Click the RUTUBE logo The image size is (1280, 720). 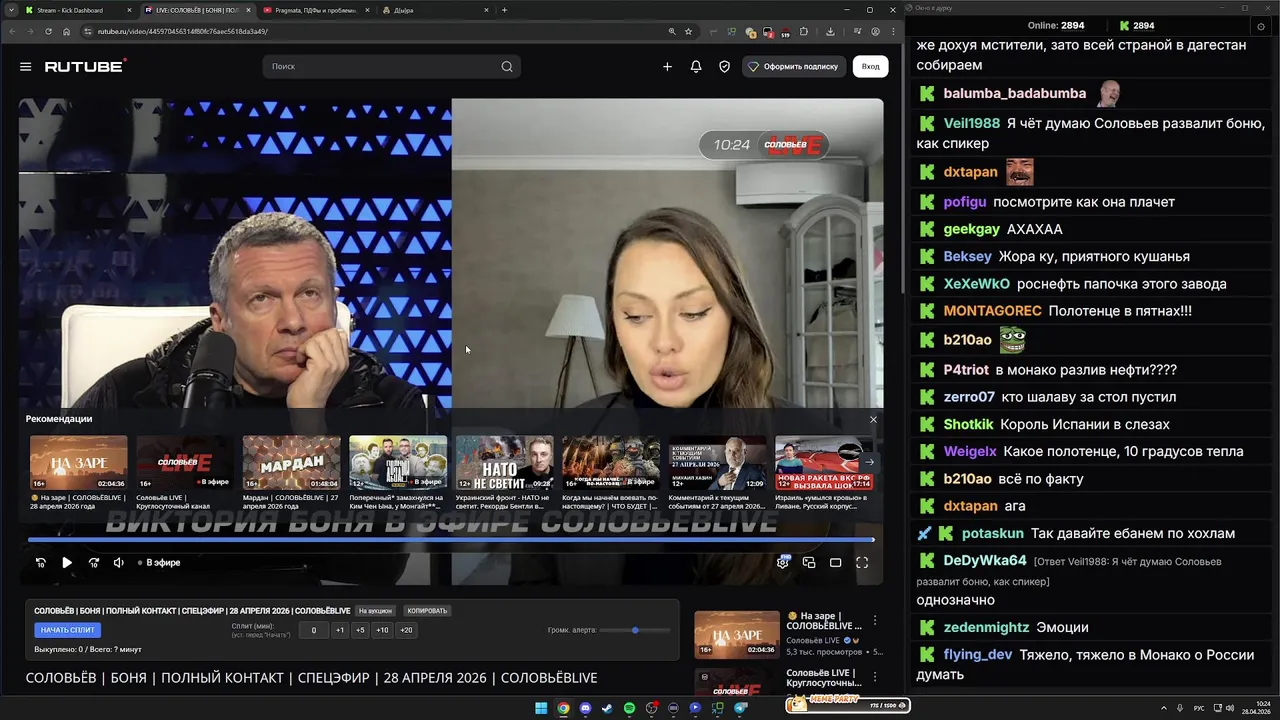tap(85, 66)
